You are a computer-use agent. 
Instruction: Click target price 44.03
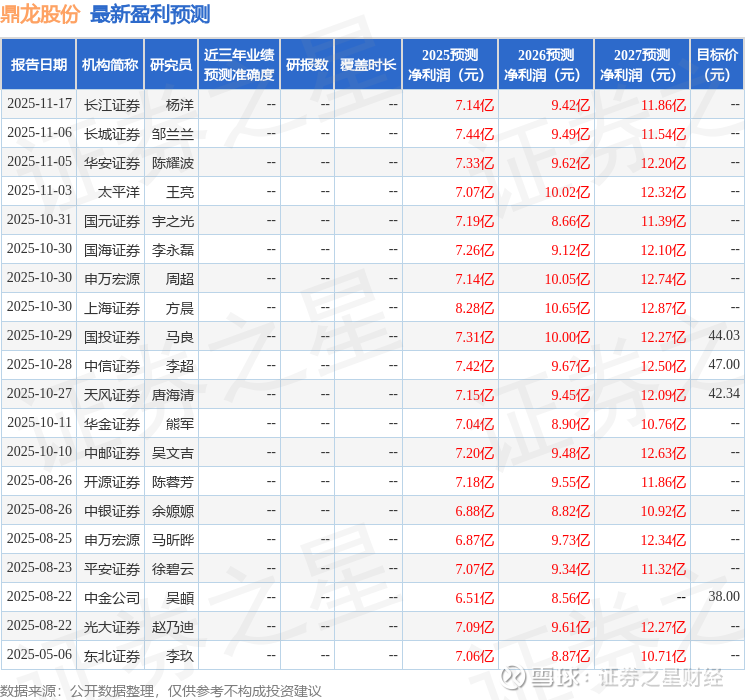(724, 336)
